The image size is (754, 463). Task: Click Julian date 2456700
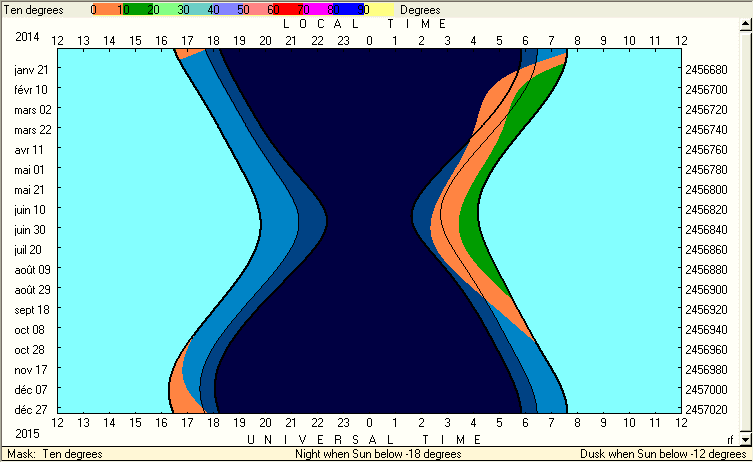[x=706, y=90]
